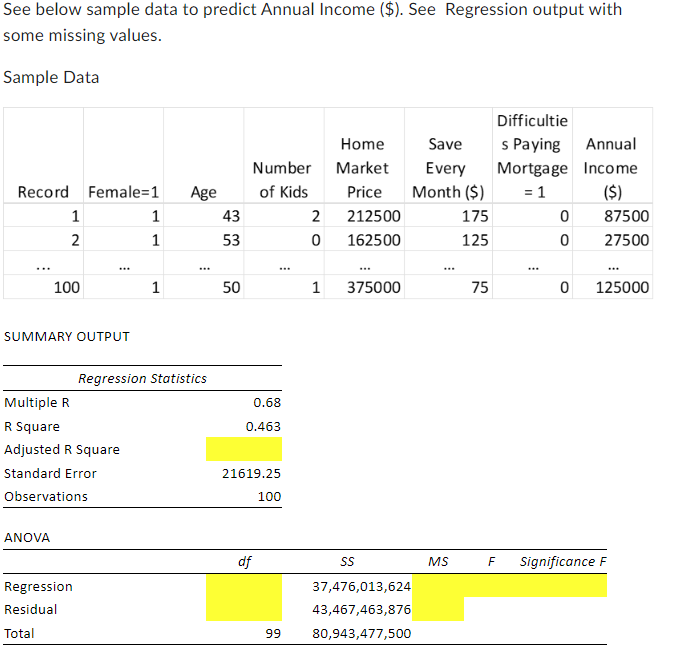Click monthly savings value 175

(x=475, y=216)
